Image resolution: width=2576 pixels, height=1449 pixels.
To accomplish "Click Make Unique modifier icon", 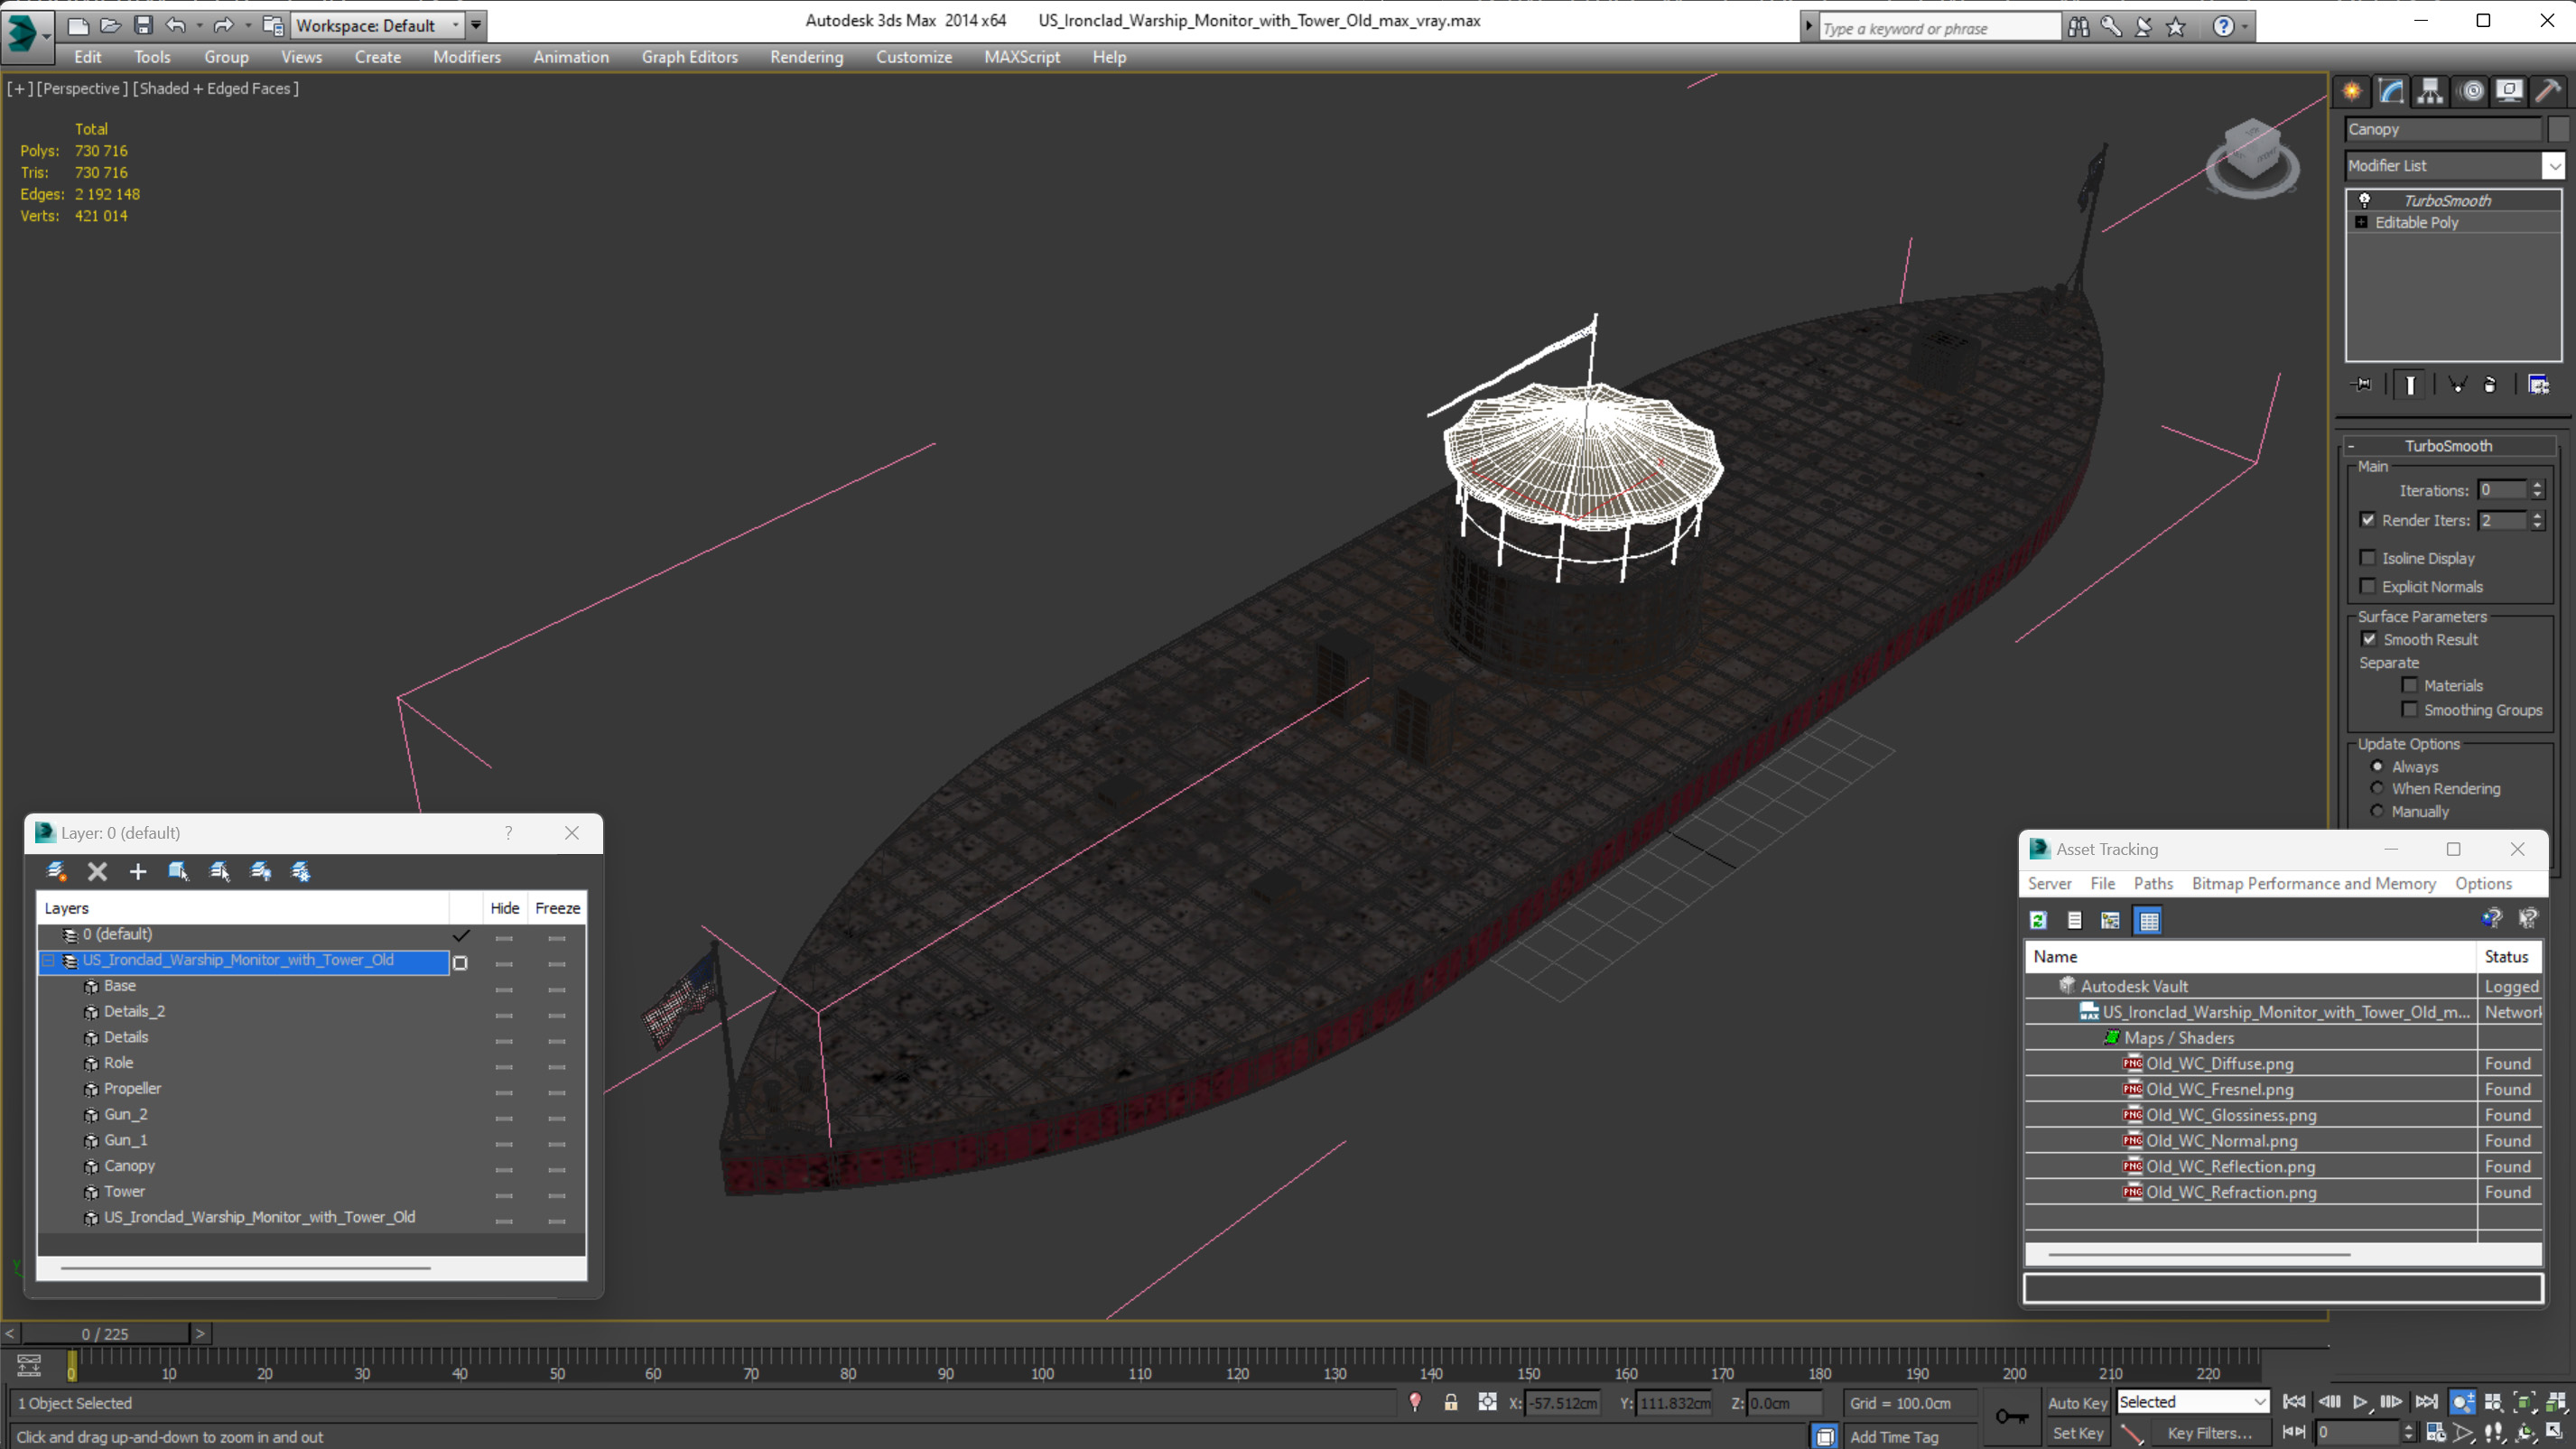I will click(2457, 385).
